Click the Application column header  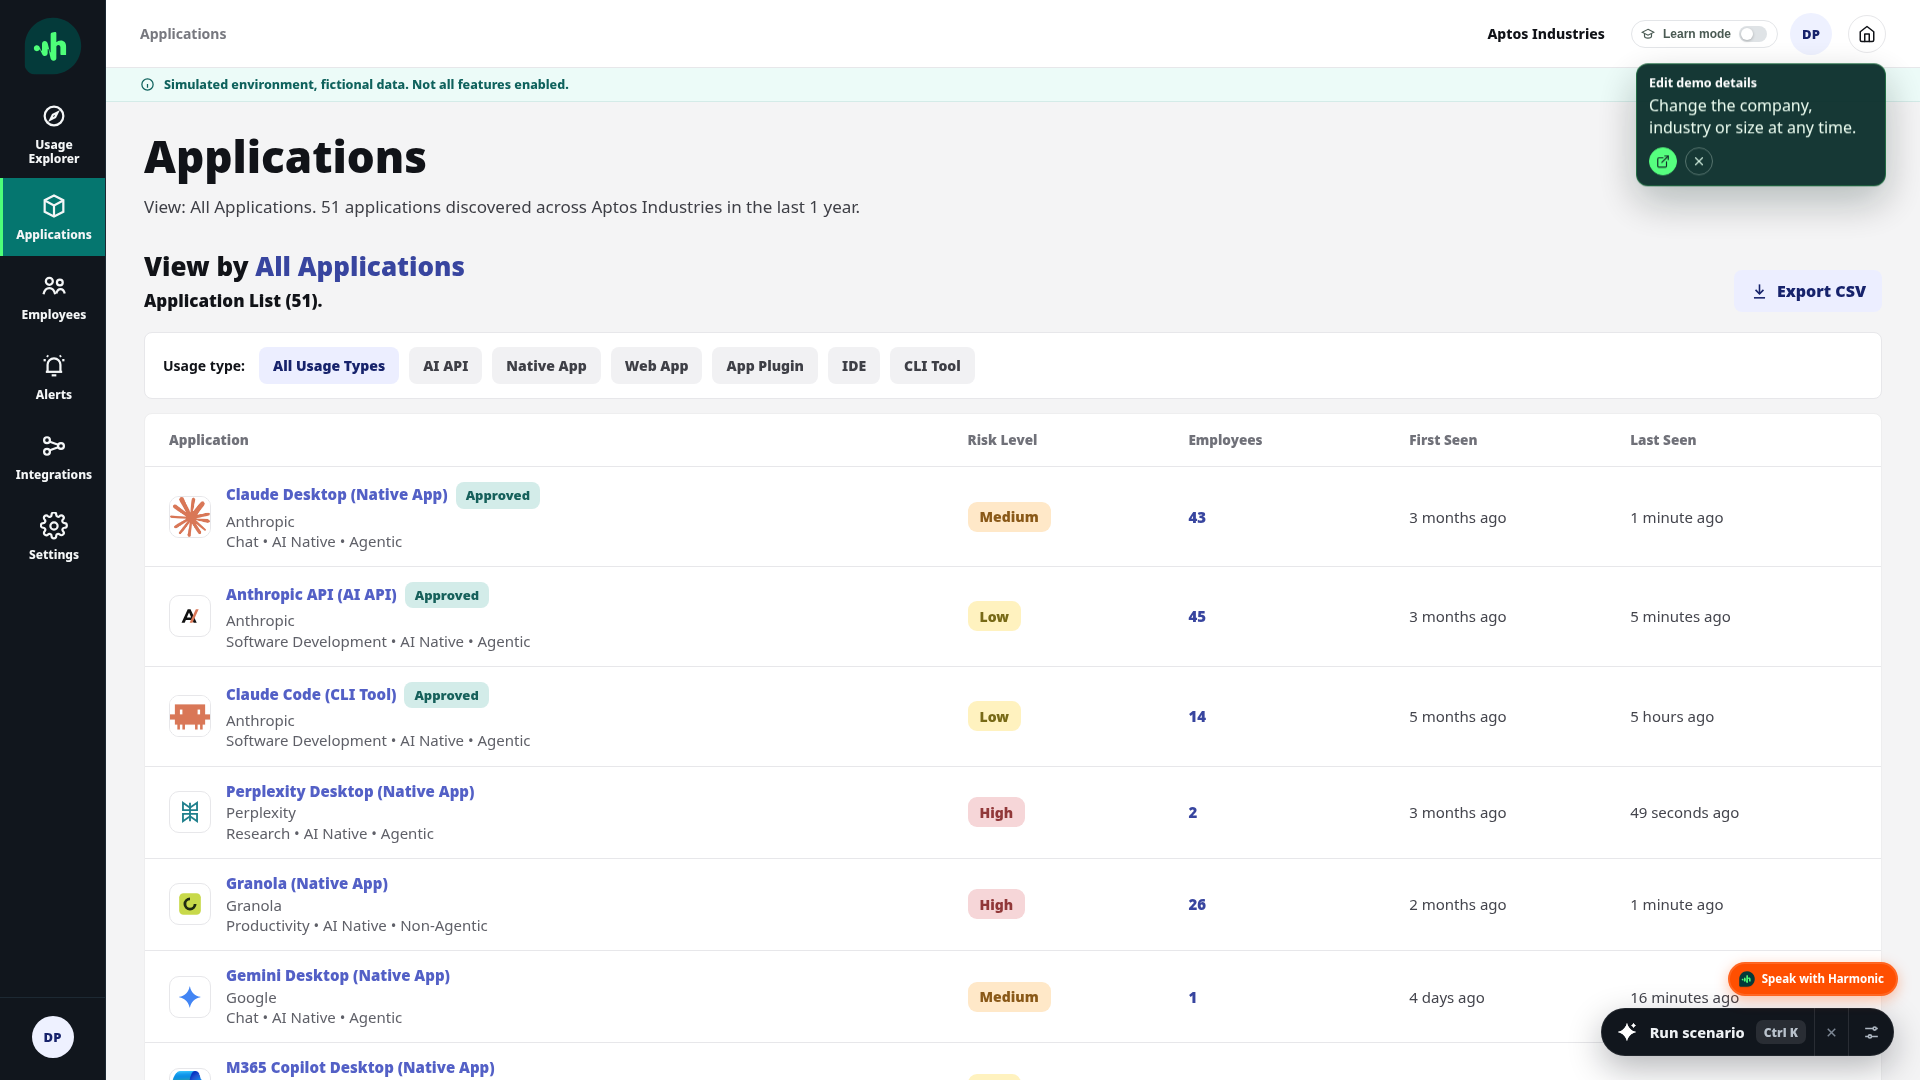coord(209,440)
